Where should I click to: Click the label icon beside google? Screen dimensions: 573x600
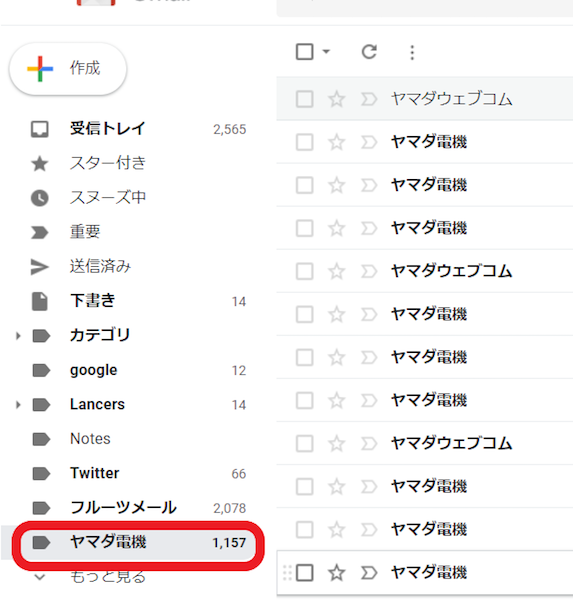[41, 370]
